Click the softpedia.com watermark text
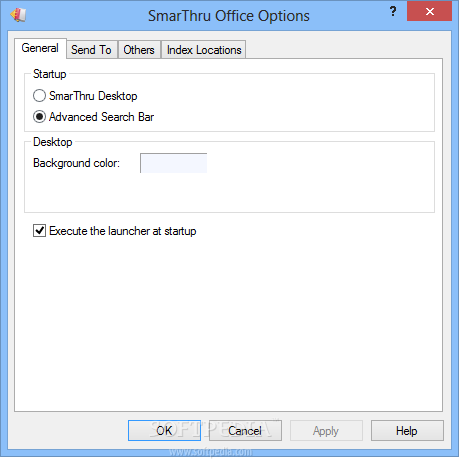This screenshot has height=470, width=459. pos(211,452)
